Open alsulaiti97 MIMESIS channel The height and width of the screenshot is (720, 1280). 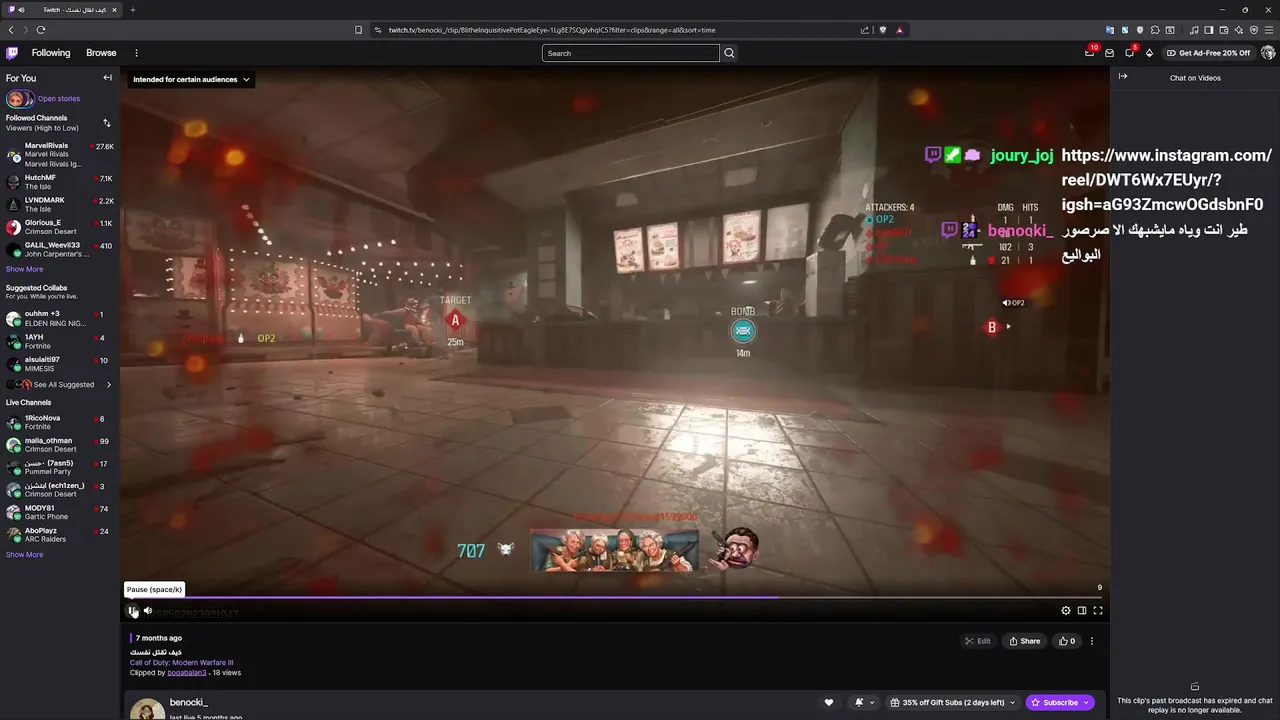60,364
